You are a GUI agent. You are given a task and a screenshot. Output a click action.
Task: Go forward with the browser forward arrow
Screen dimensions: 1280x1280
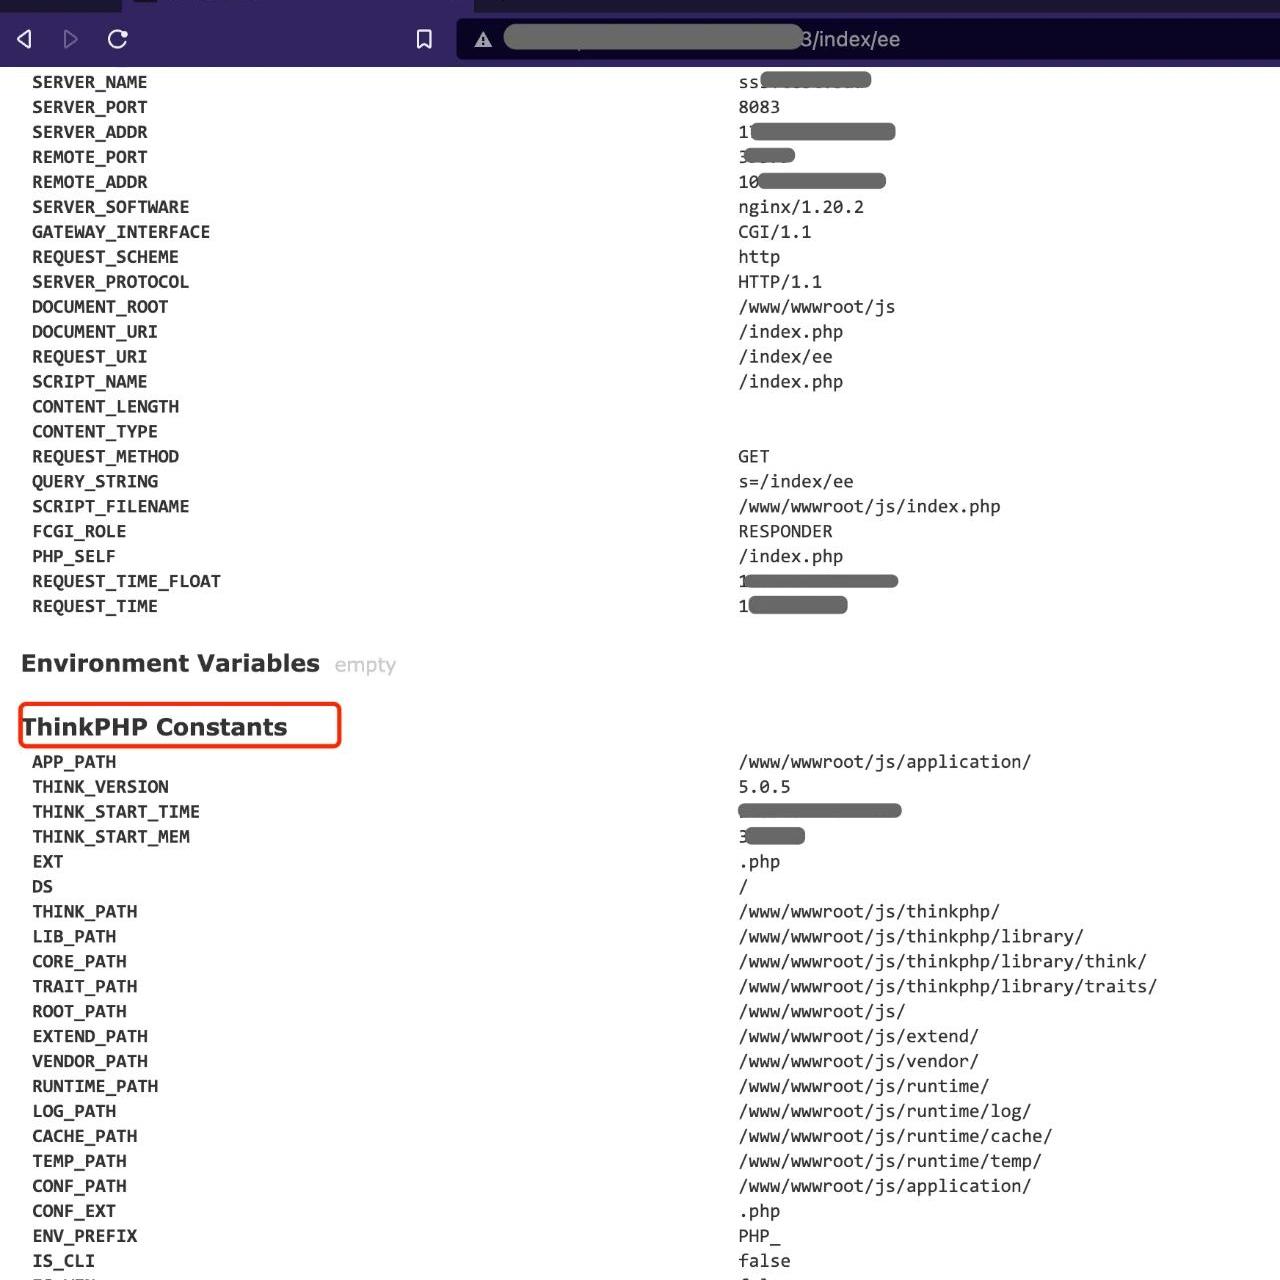70,39
